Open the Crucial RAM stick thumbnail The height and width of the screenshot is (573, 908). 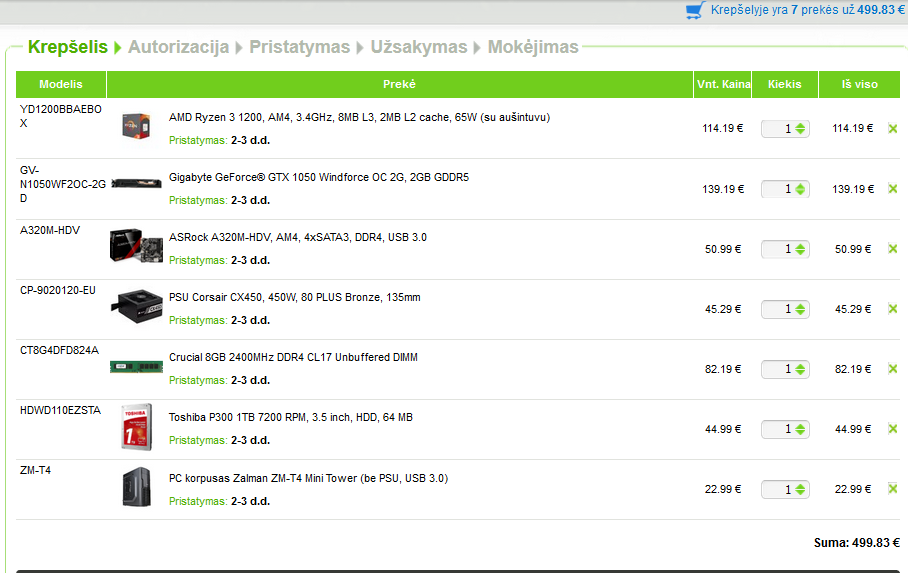tap(136, 367)
